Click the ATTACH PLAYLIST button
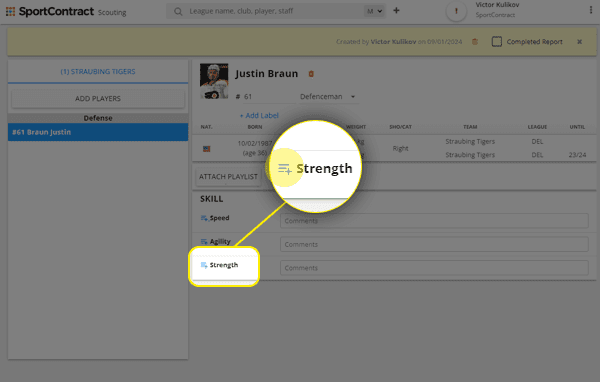Screen dimensions: 600x382 [228, 177]
